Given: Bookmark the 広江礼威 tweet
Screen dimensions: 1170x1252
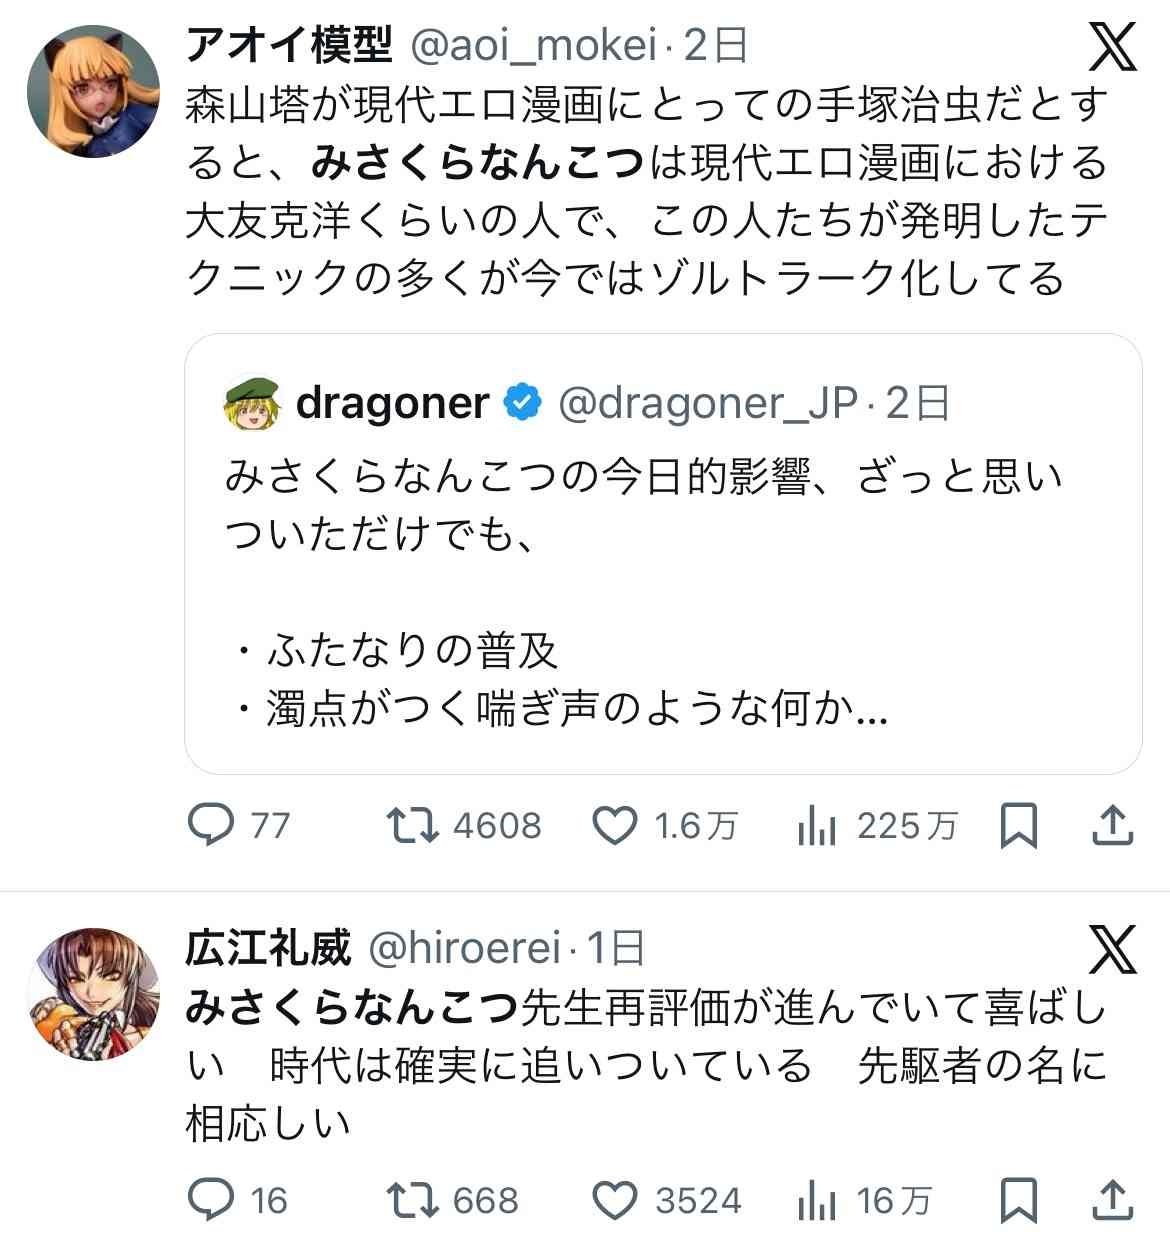Looking at the screenshot, I should [1019, 1199].
